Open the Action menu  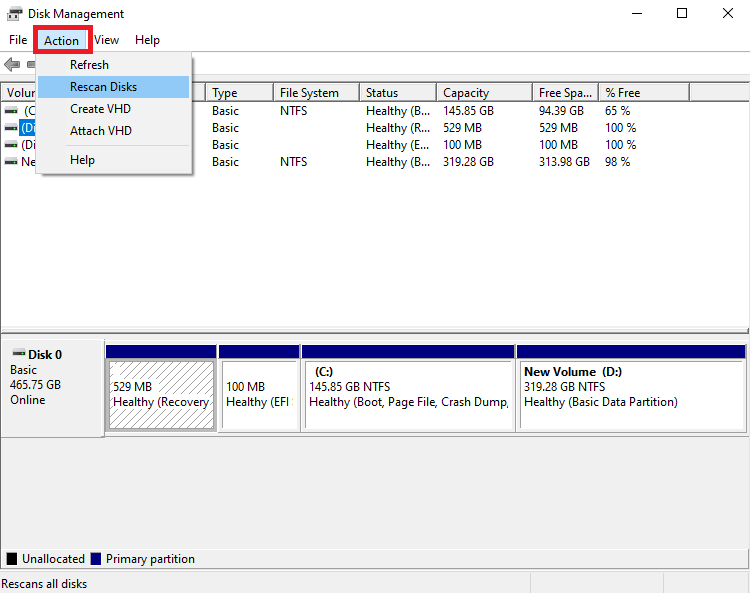(62, 41)
